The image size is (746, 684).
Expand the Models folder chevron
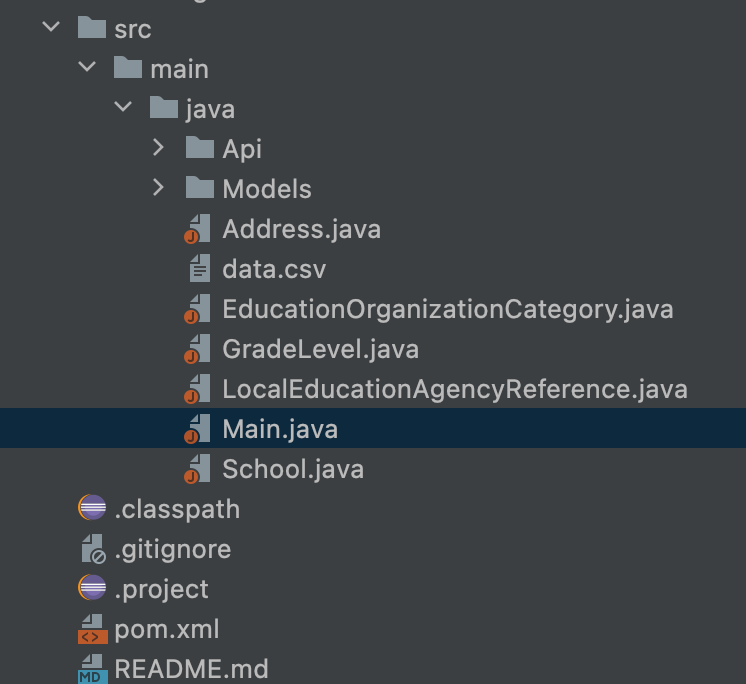point(158,187)
